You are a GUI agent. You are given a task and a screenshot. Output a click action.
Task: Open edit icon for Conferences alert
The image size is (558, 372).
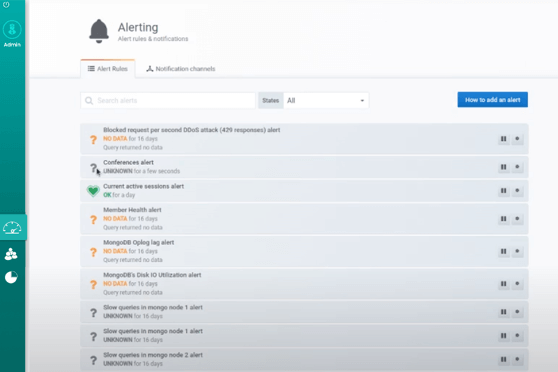pos(517,167)
